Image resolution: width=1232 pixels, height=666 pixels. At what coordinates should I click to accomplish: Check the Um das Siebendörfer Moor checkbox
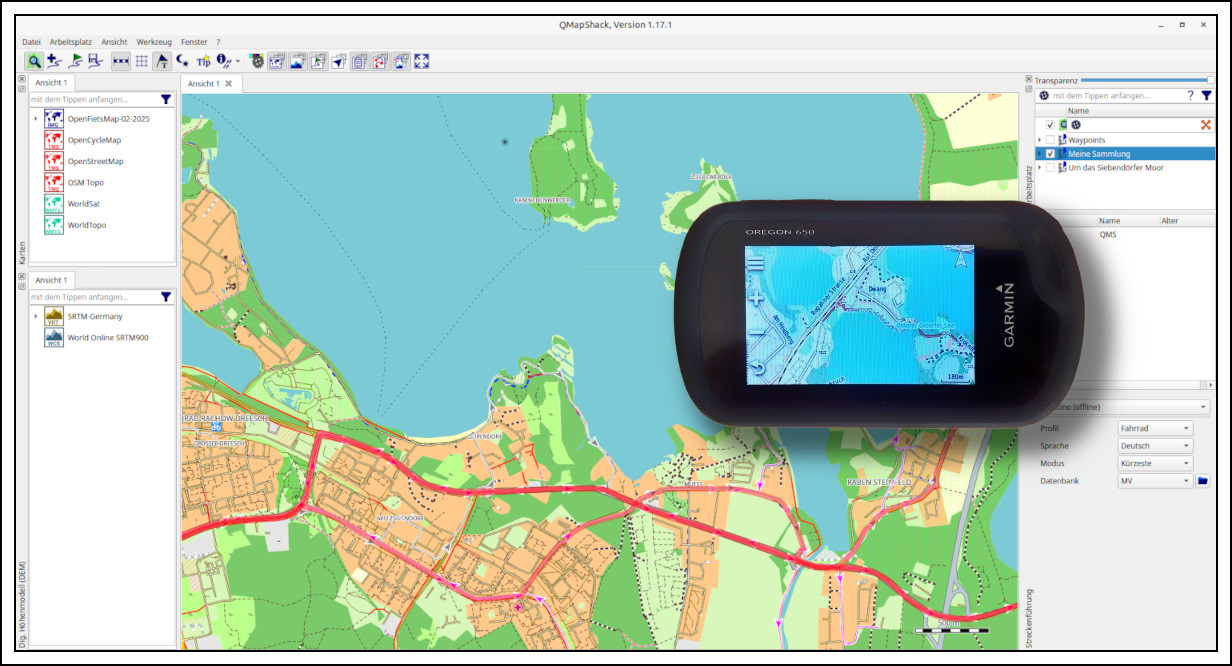[1050, 168]
